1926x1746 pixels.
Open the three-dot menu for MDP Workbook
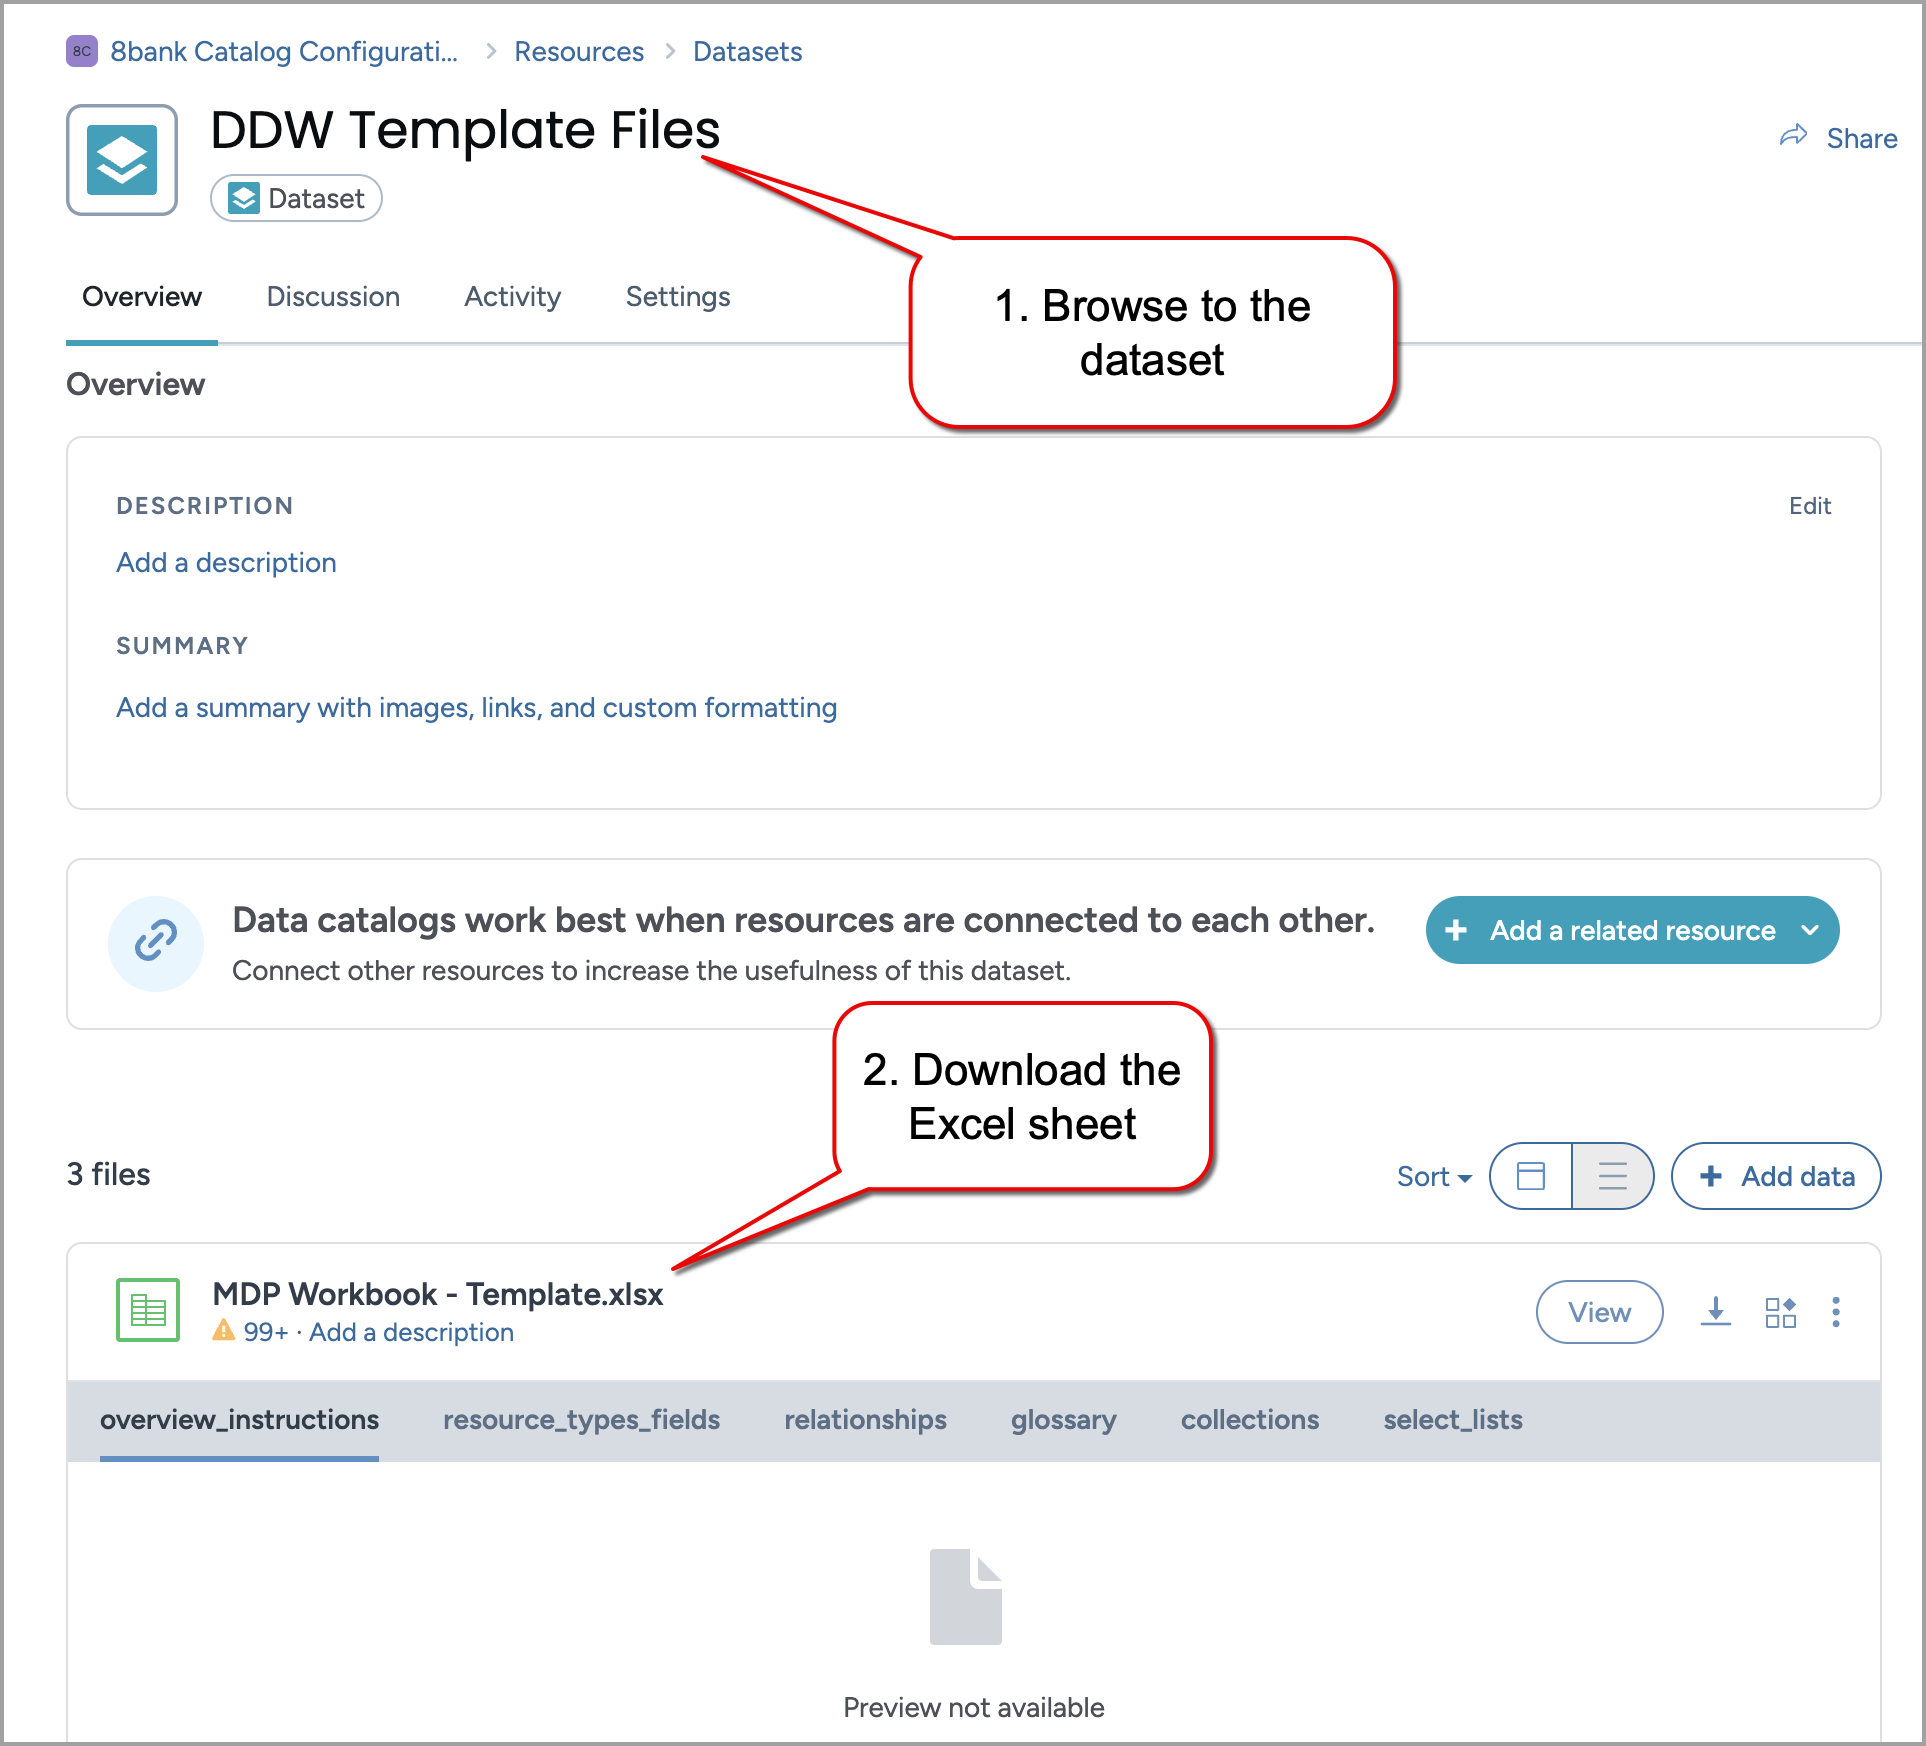(1836, 1312)
